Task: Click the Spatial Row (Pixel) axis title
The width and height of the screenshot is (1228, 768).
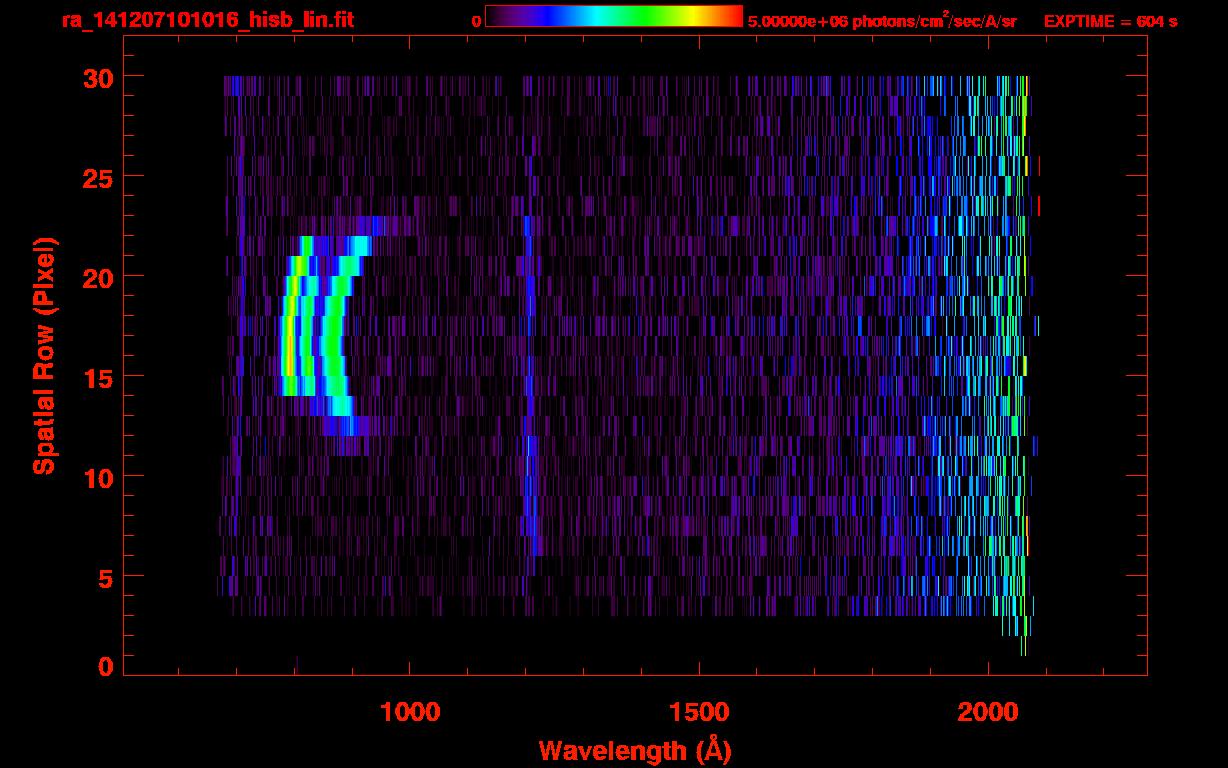Action: click(x=45, y=355)
